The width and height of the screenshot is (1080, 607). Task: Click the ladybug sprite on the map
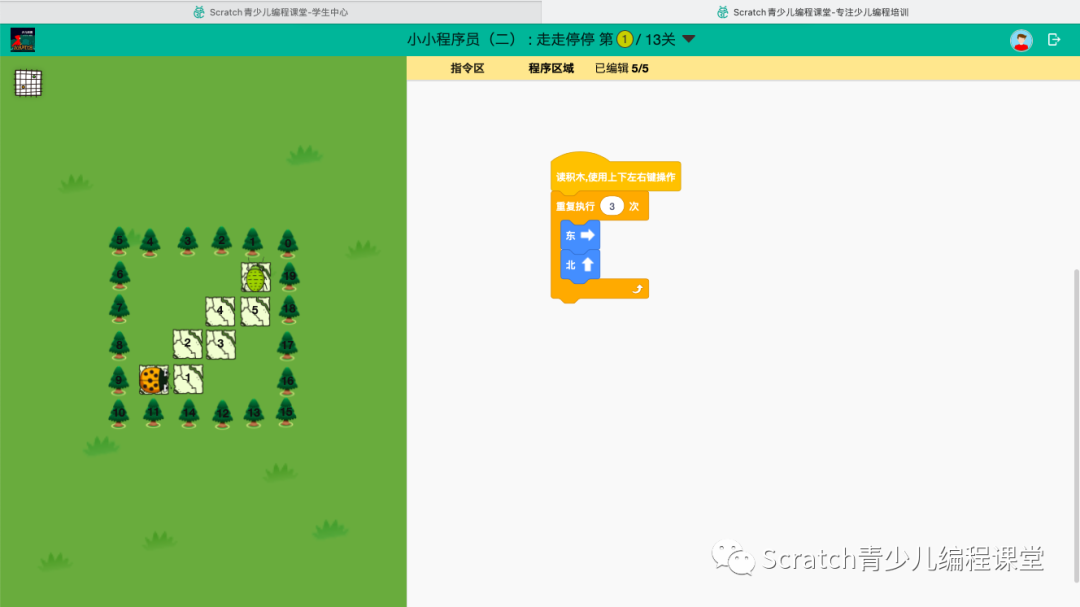[153, 380]
